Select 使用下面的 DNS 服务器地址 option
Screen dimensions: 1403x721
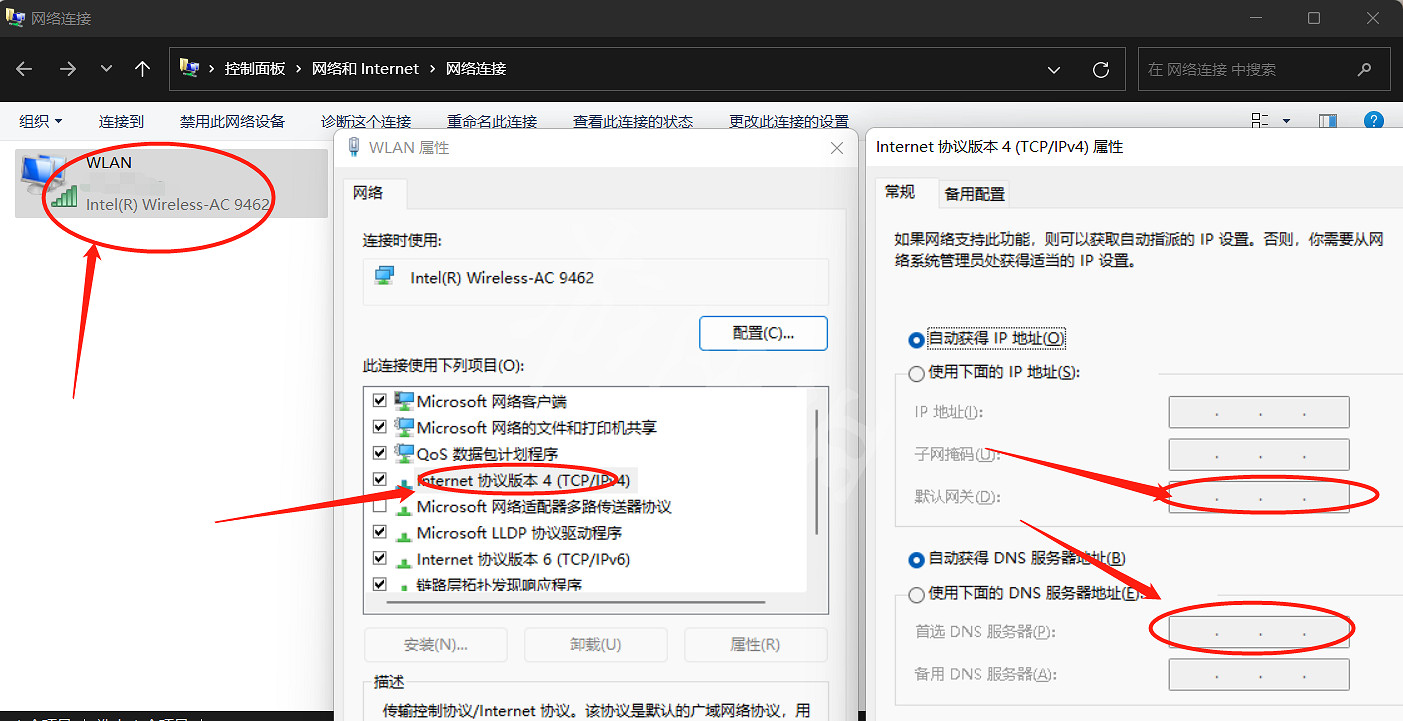(916, 594)
